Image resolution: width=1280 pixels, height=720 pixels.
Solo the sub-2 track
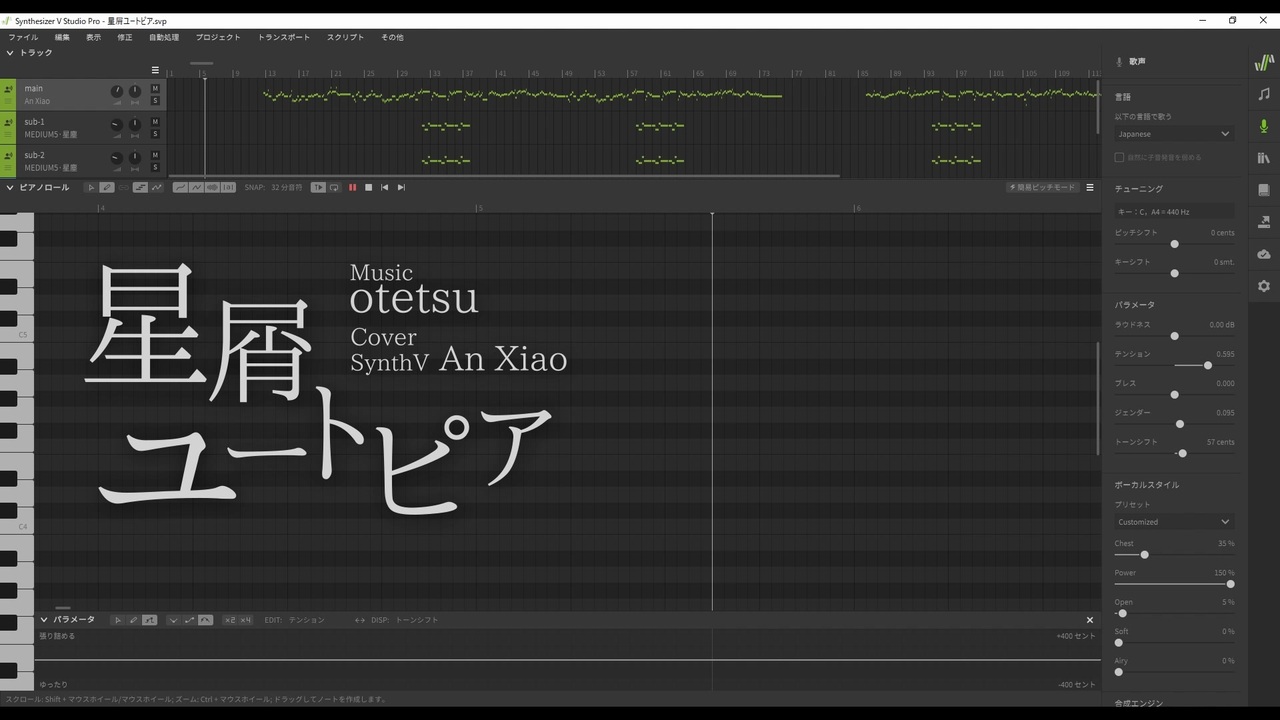(155, 167)
